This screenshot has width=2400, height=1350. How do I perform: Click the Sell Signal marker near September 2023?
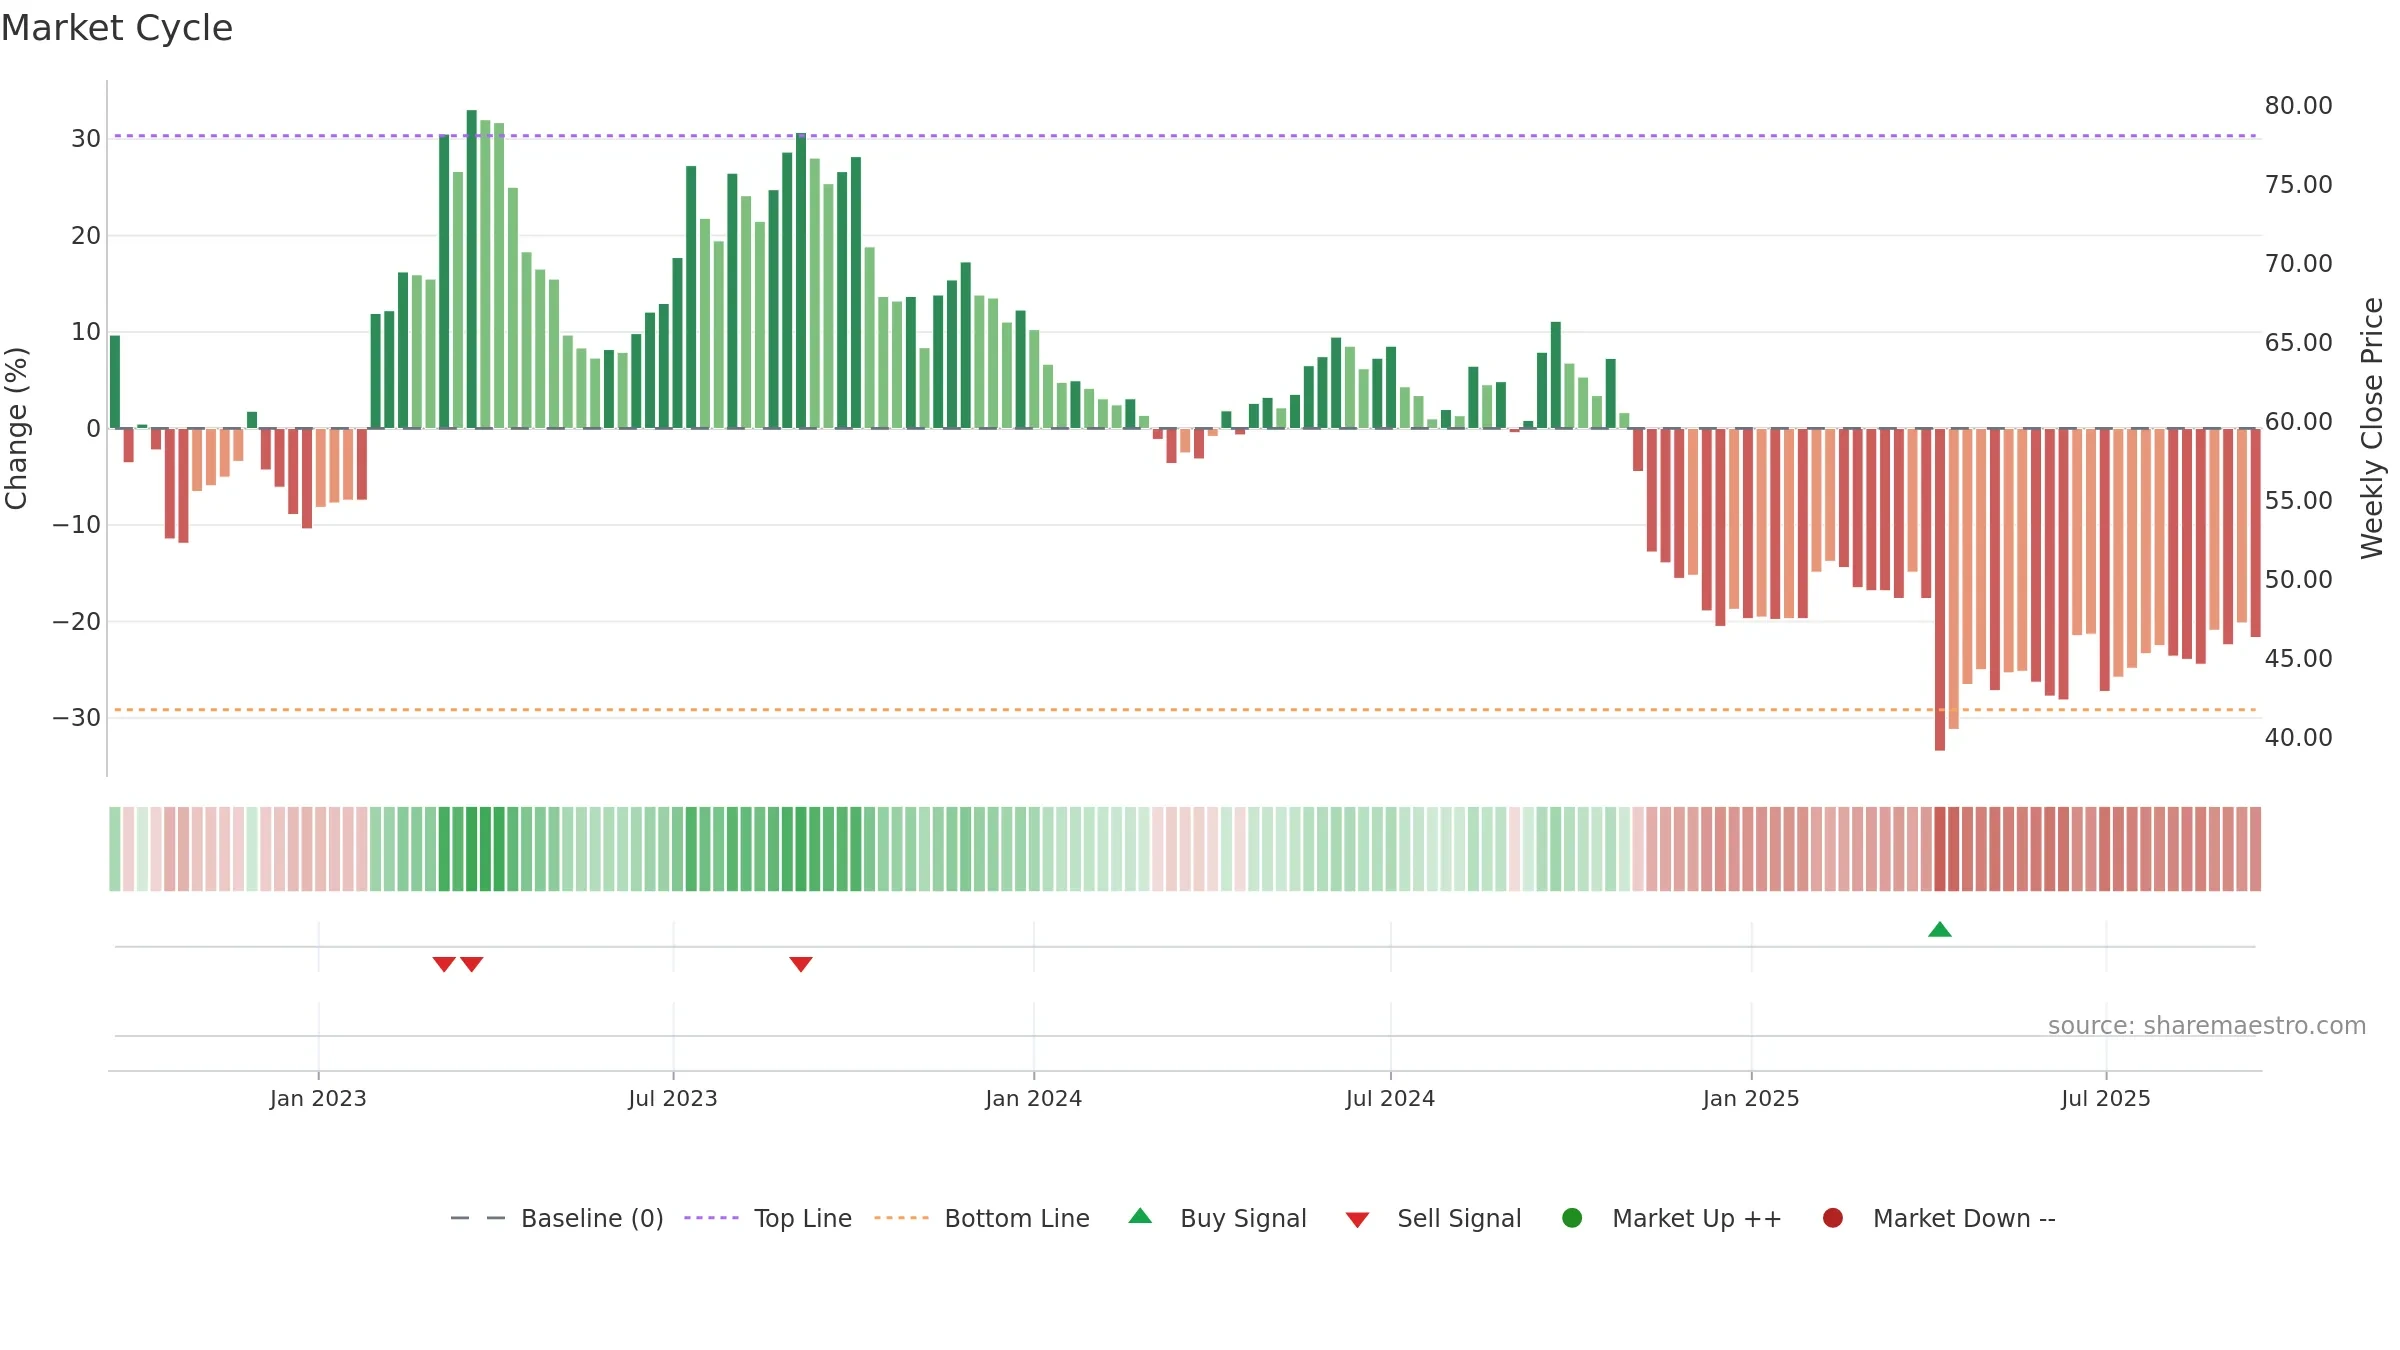pyautogui.click(x=800, y=964)
